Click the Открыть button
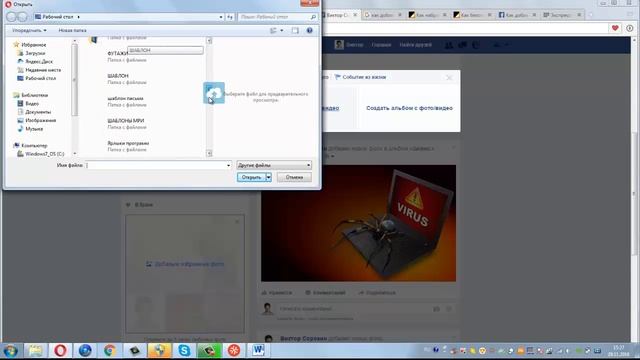 pos(251,177)
